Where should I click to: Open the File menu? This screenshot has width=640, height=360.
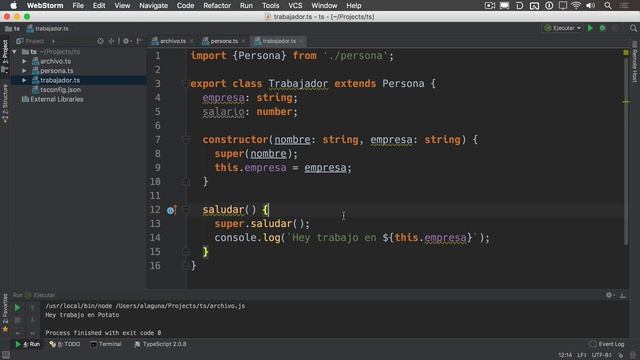point(78,6)
